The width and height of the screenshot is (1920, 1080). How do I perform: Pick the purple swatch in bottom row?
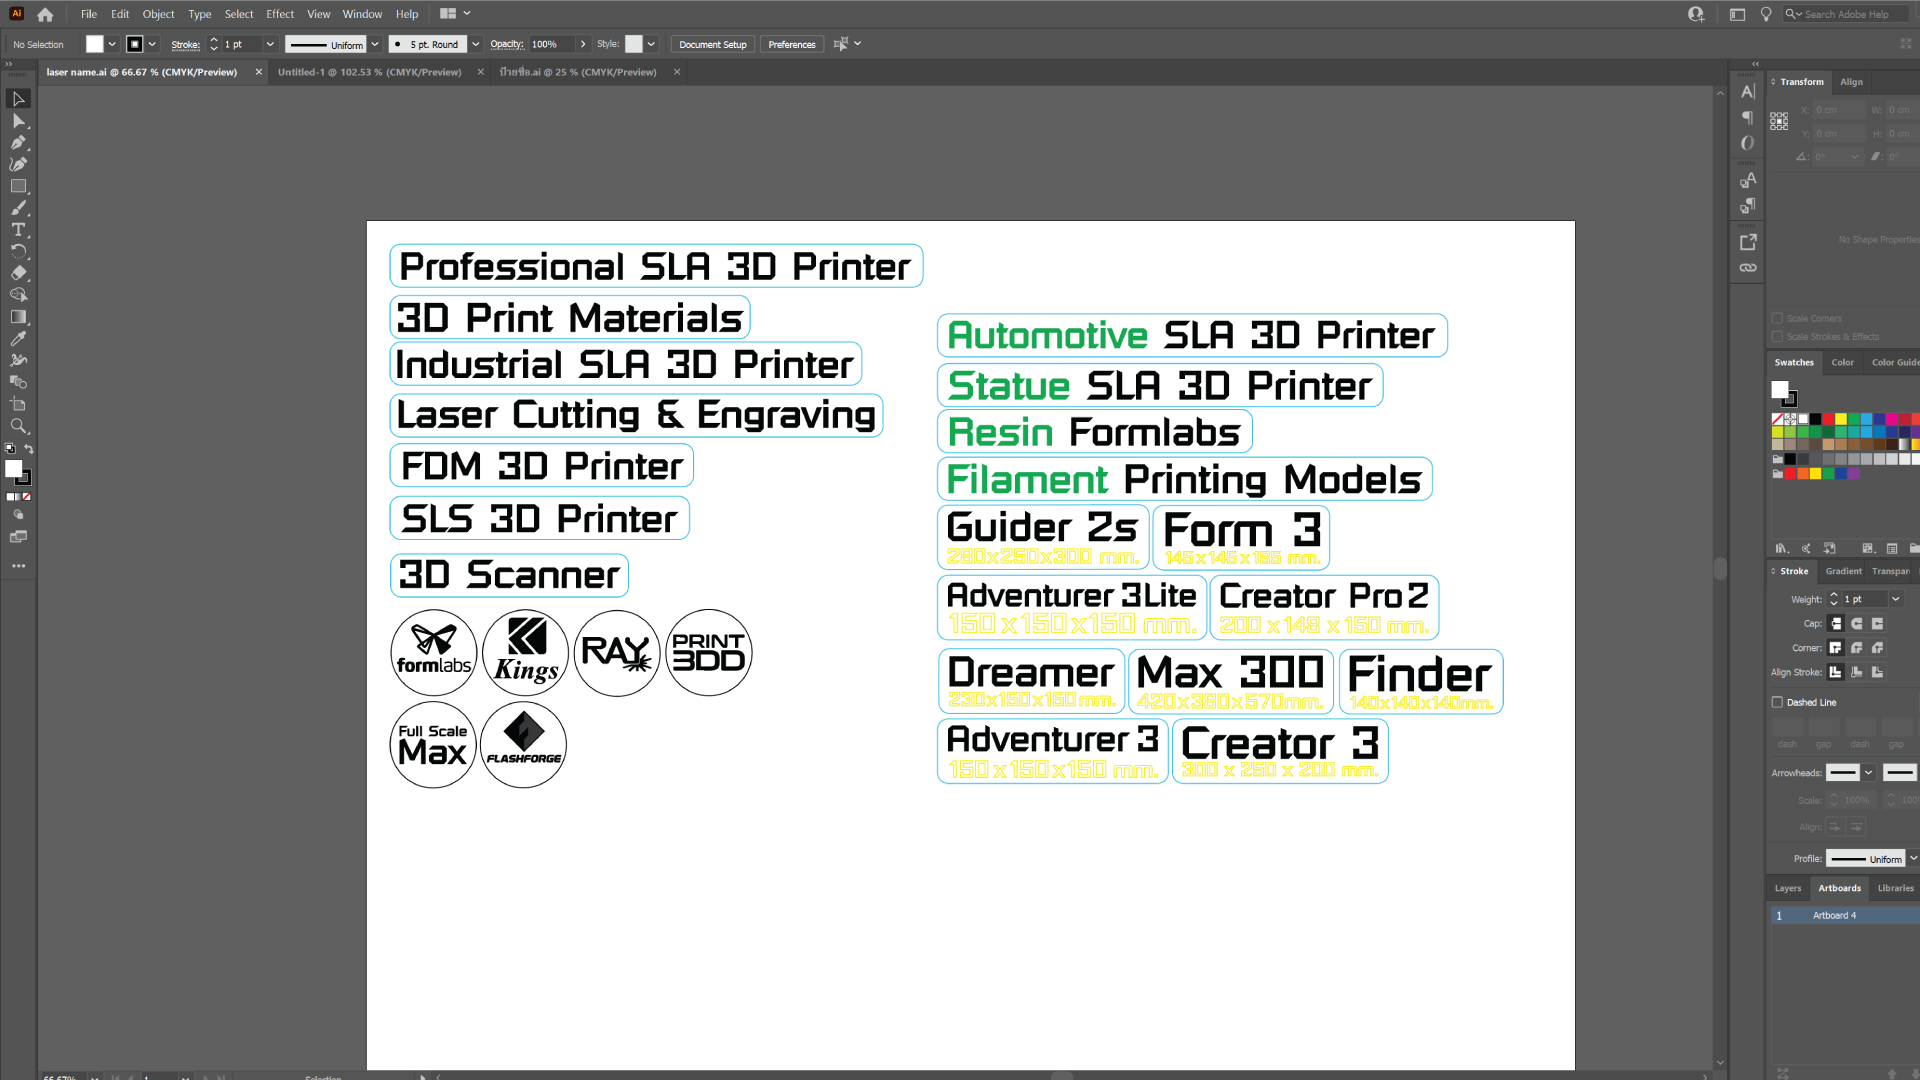1854,473
